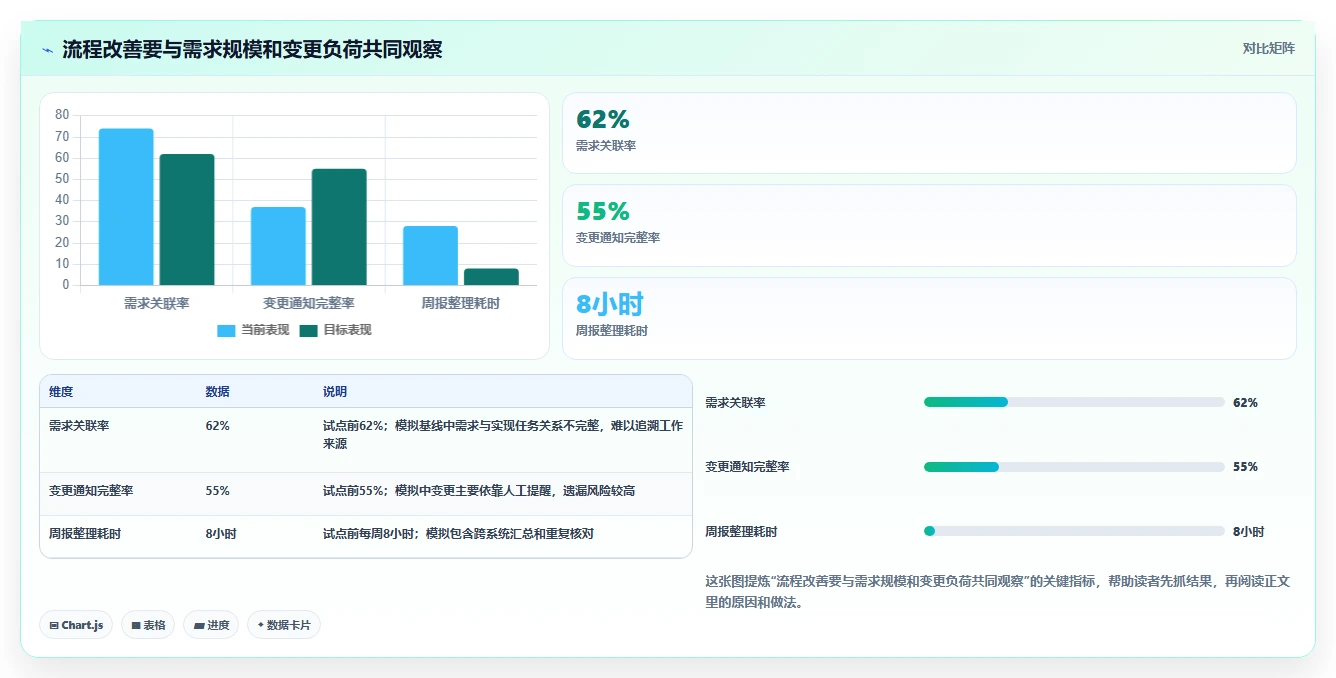
Task: Click the 变更通知完整率 progress bar
Action: click(1074, 467)
